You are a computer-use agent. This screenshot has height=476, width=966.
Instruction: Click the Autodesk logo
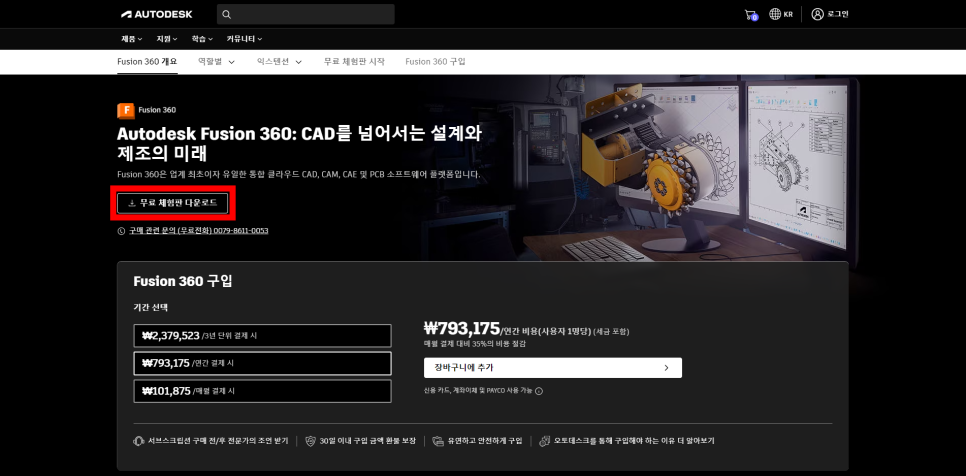pos(156,14)
